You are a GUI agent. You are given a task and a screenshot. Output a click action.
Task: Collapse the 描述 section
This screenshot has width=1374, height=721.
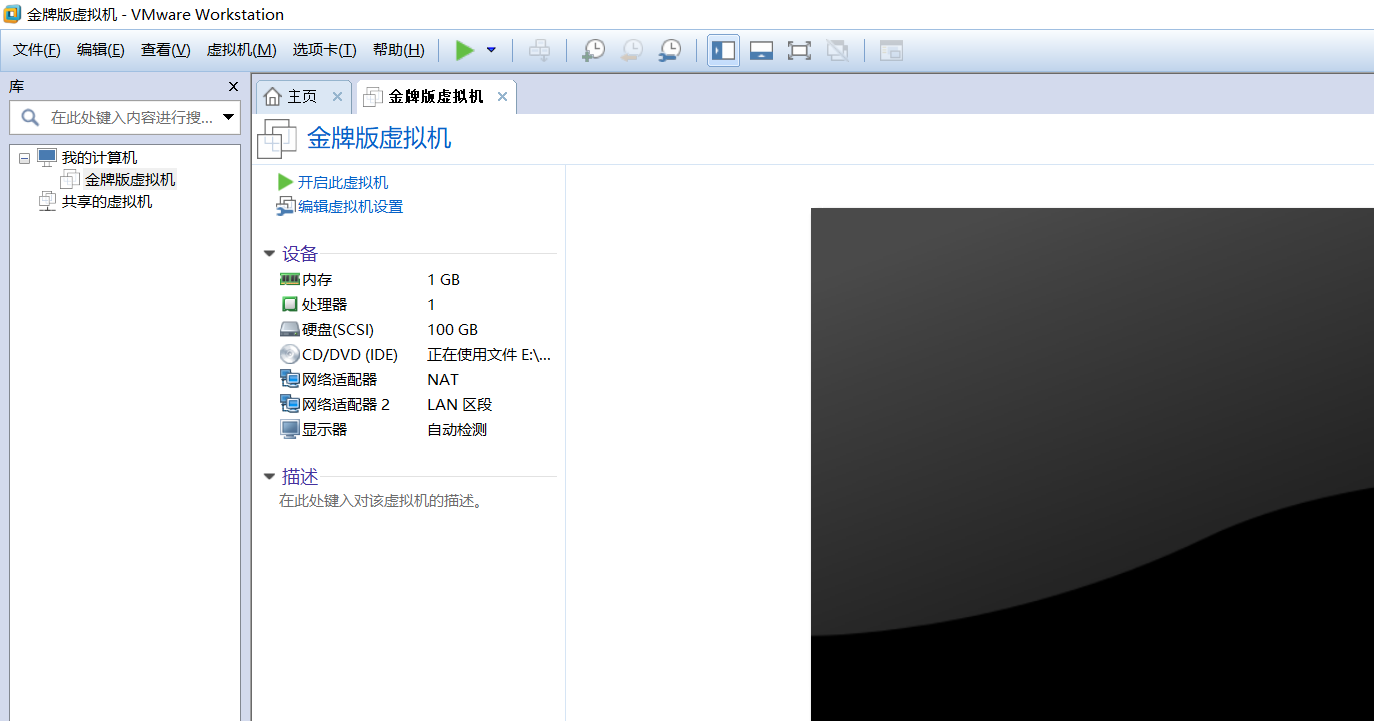[269, 477]
